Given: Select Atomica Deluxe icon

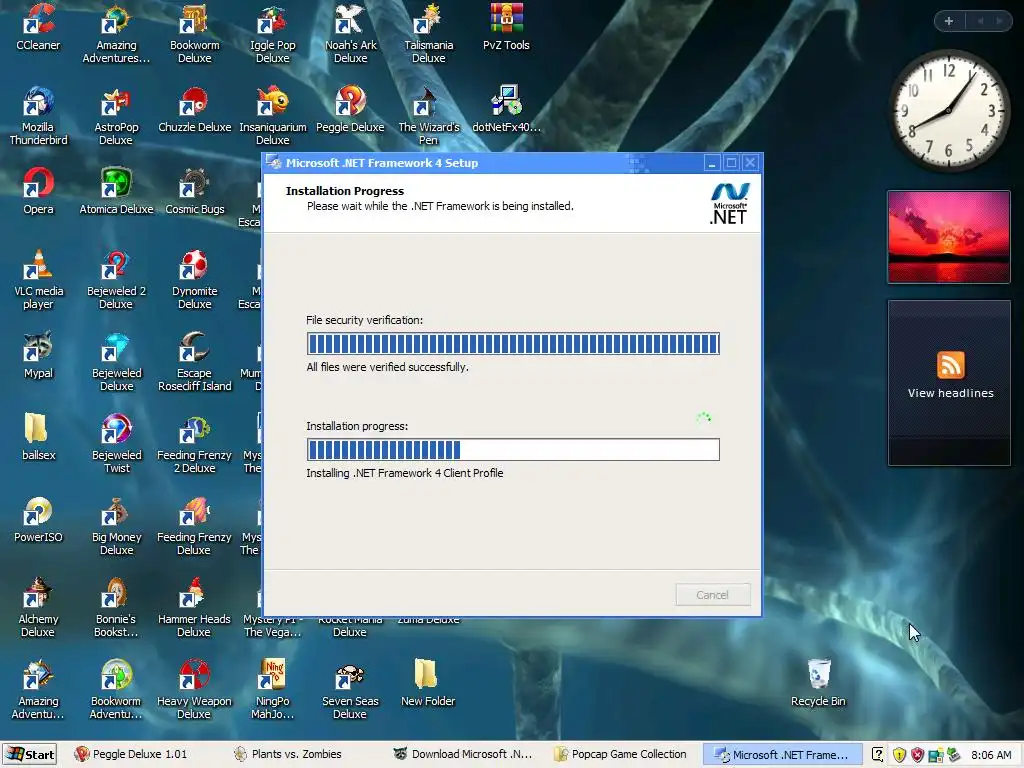Looking at the screenshot, I should pyautogui.click(x=116, y=184).
